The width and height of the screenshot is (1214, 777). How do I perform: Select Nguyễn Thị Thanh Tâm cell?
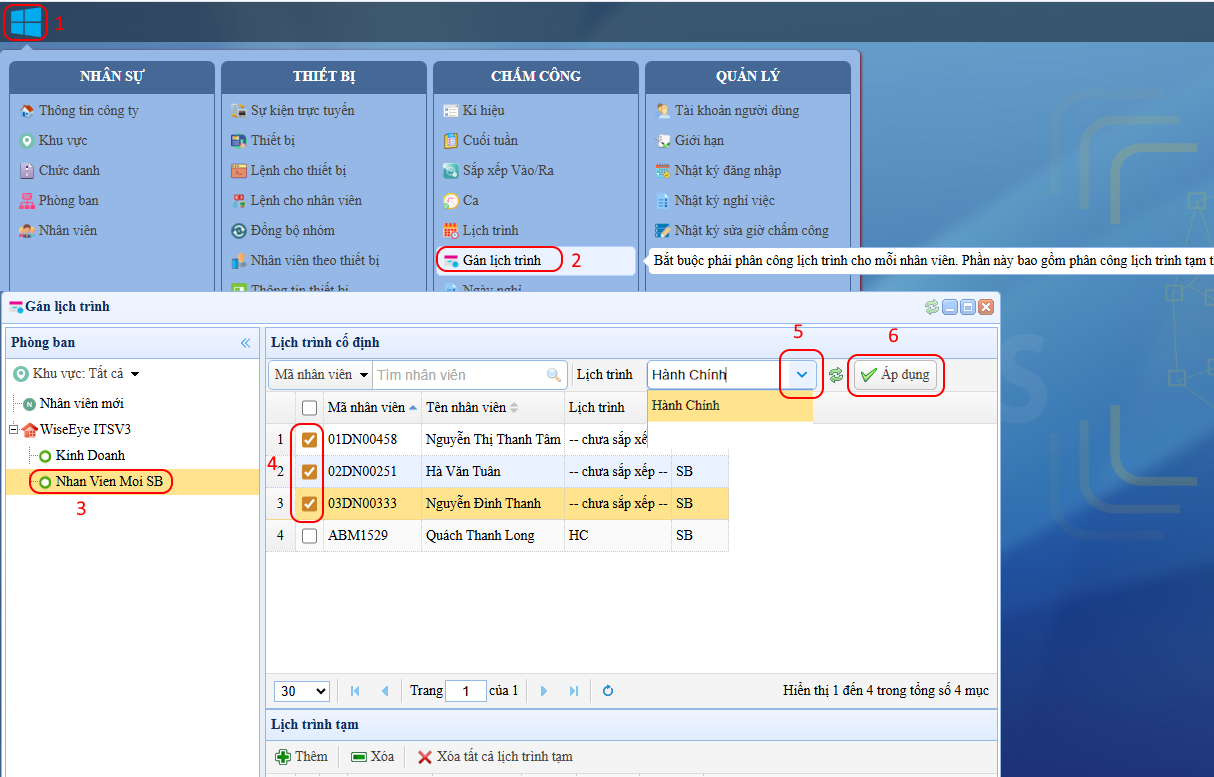pyautogui.click(x=493, y=439)
